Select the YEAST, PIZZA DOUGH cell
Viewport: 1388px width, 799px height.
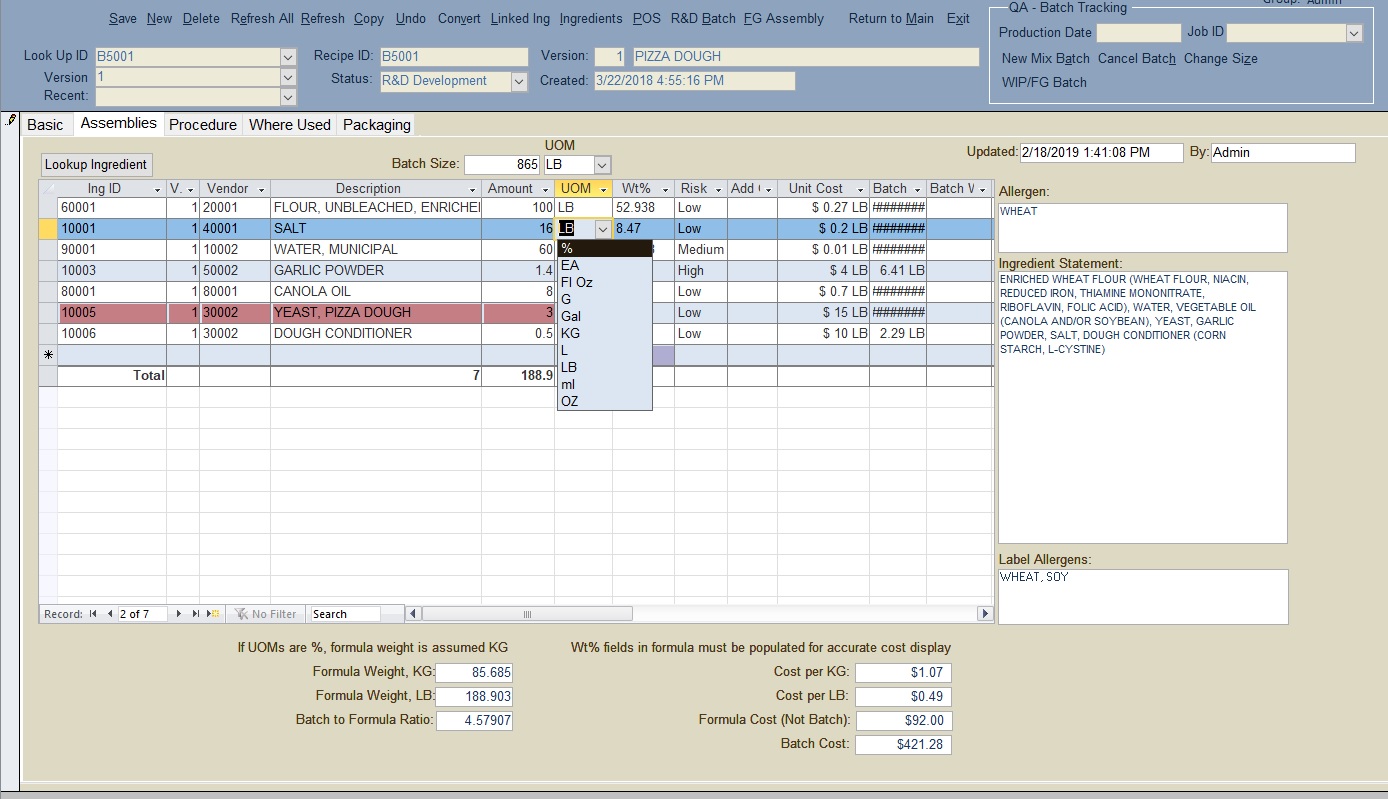(376, 312)
